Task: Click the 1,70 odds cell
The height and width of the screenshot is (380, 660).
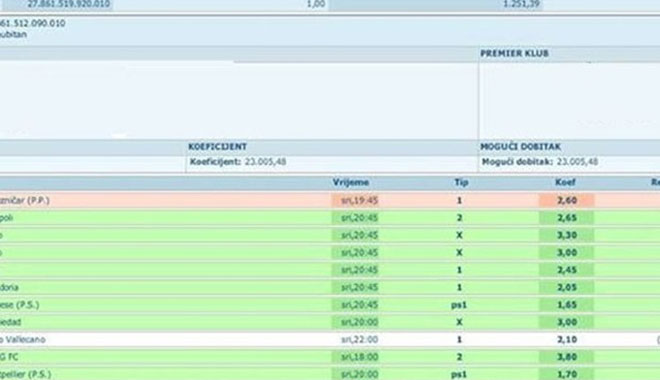Action: coord(567,374)
